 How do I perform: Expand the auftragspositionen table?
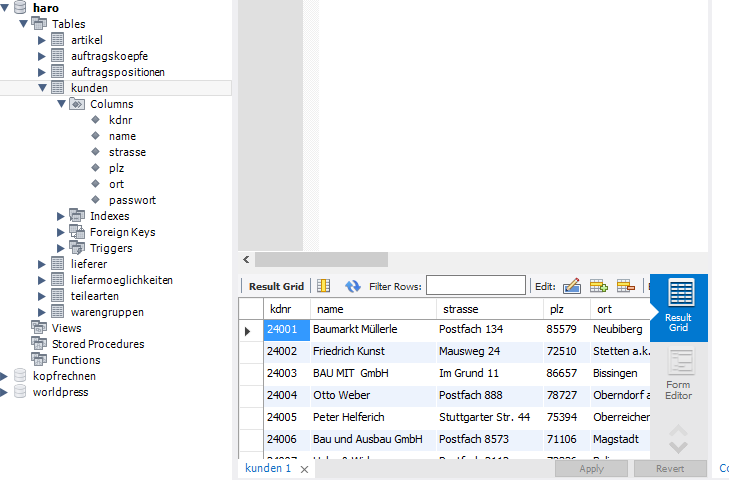click(42, 72)
